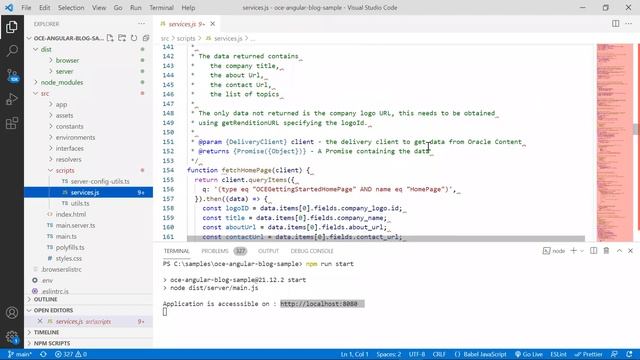
Task: Click the main branch indicator in status bar
Action: click(x=20, y=354)
